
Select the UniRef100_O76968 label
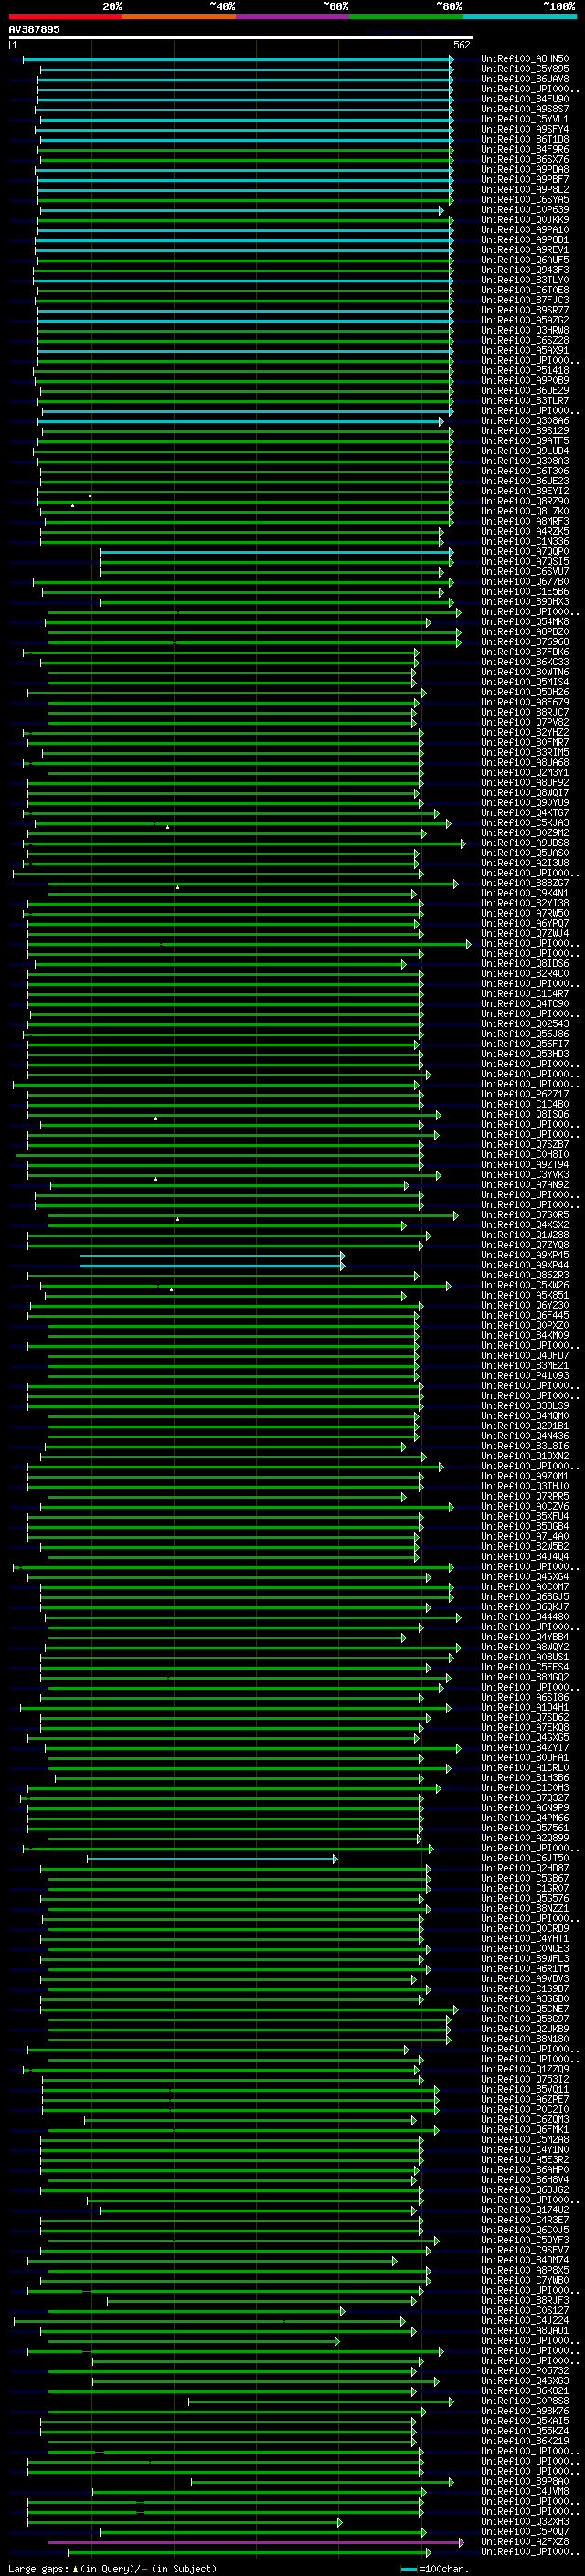click(x=525, y=642)
